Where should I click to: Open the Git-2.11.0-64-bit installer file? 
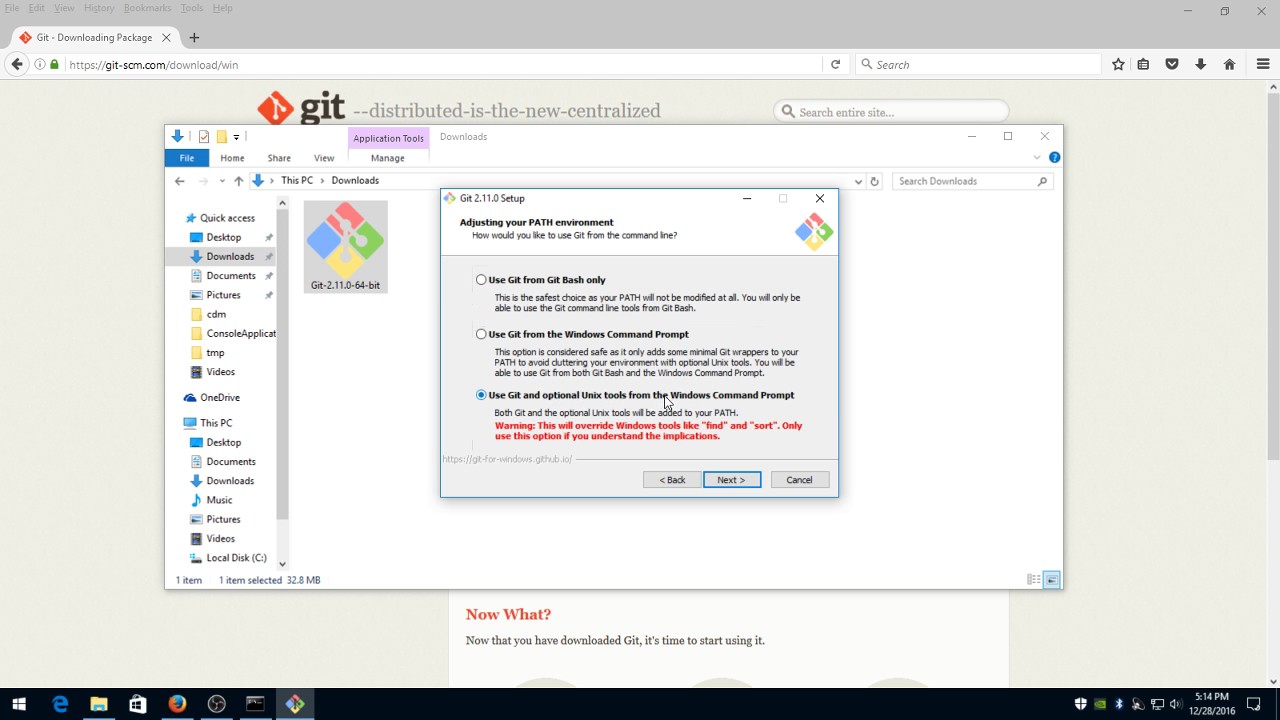[x=345, y=246]
